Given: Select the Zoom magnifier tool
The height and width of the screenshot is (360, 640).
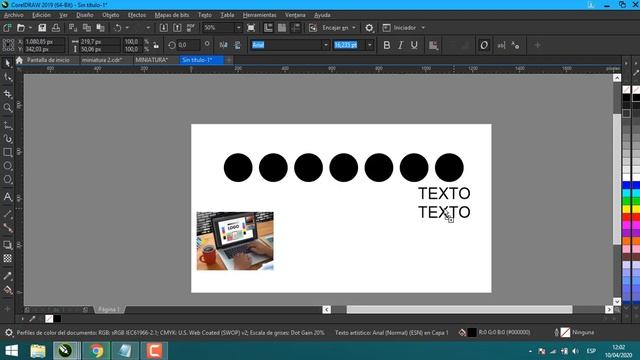Looking at the screenshot, I should pos(7,108).
